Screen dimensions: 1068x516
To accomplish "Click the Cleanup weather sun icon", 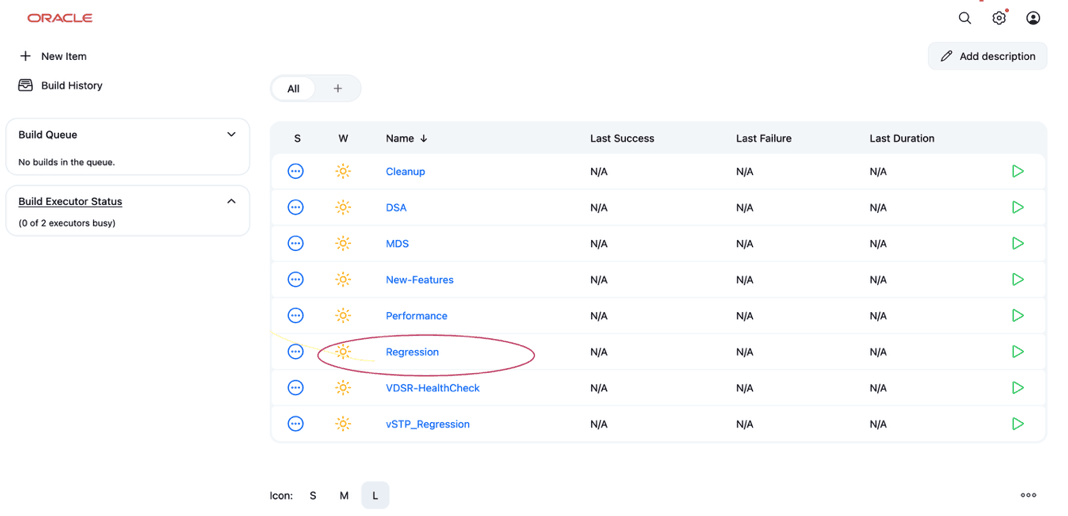I will 343,172.
